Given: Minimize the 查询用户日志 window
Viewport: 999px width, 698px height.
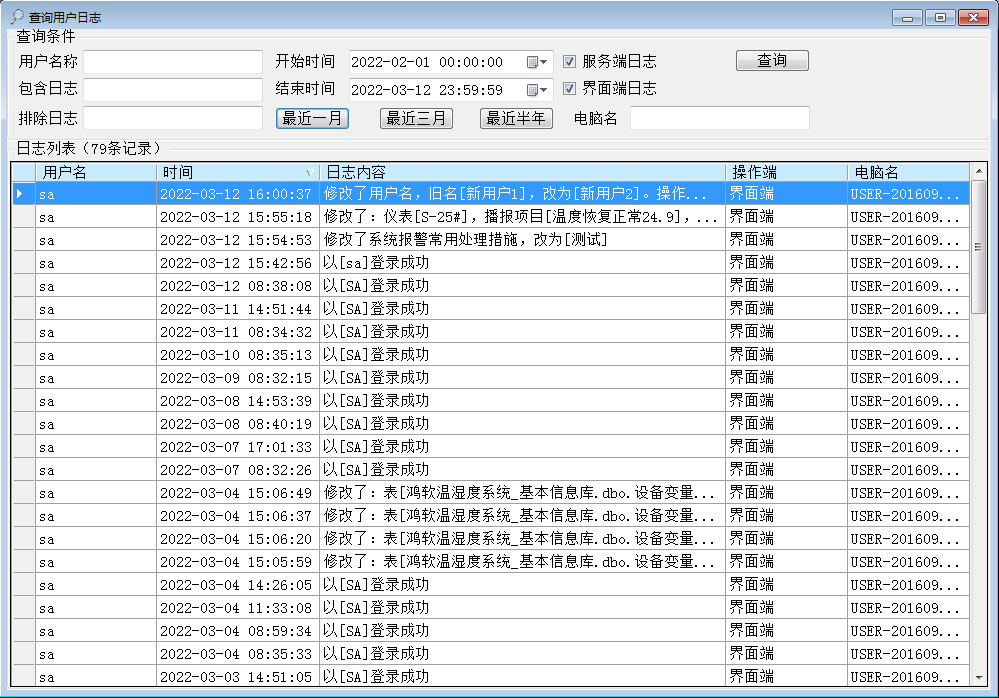Looking at the screenshot, I should click(x=907, y=17).
